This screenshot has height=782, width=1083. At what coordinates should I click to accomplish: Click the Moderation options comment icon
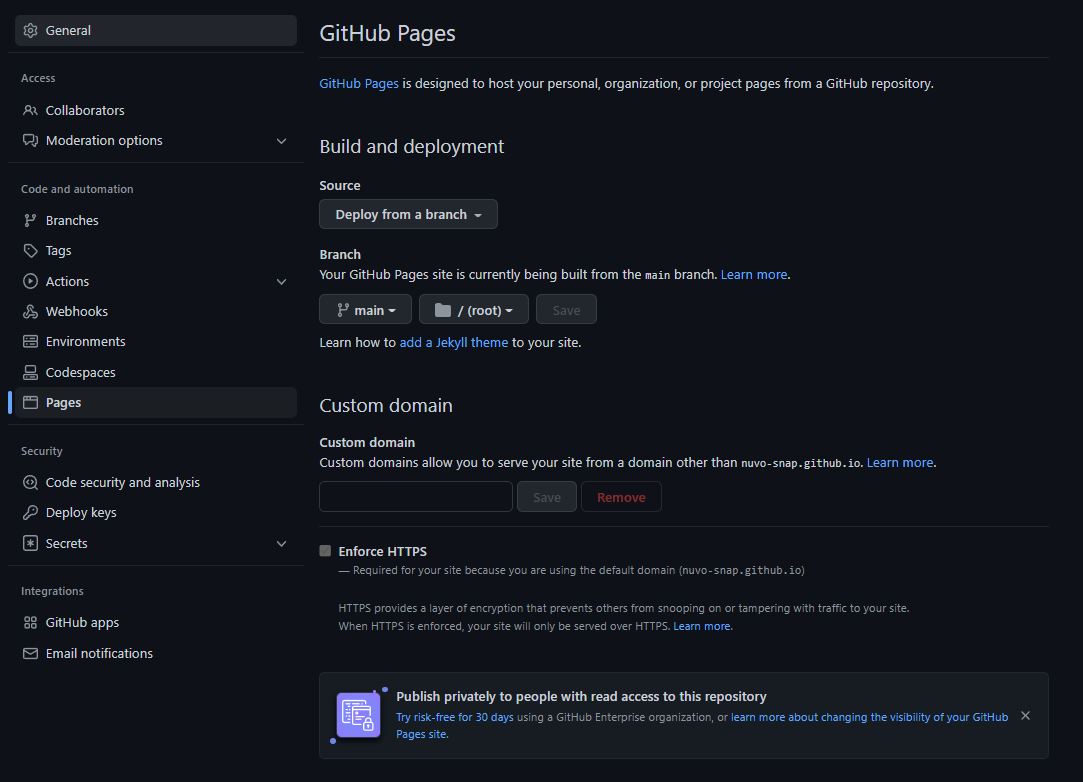tap(30, 141)
